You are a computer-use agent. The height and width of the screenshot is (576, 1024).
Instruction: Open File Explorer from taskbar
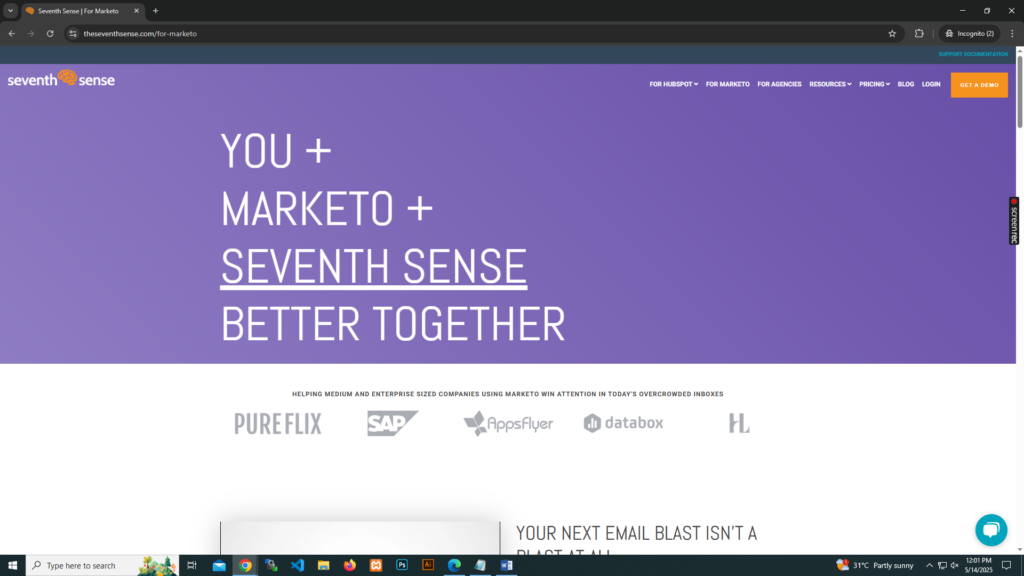[x=323, y=566]
